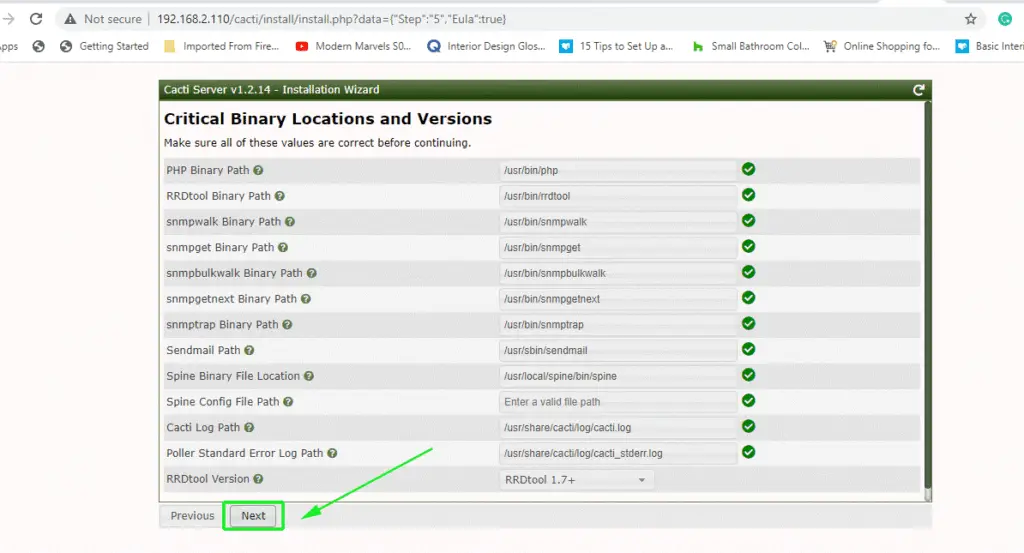This screenshot has width=1024, height=553.
Task: Click the help icon beside Spine Binary File Location
Action: click(309, 376)
